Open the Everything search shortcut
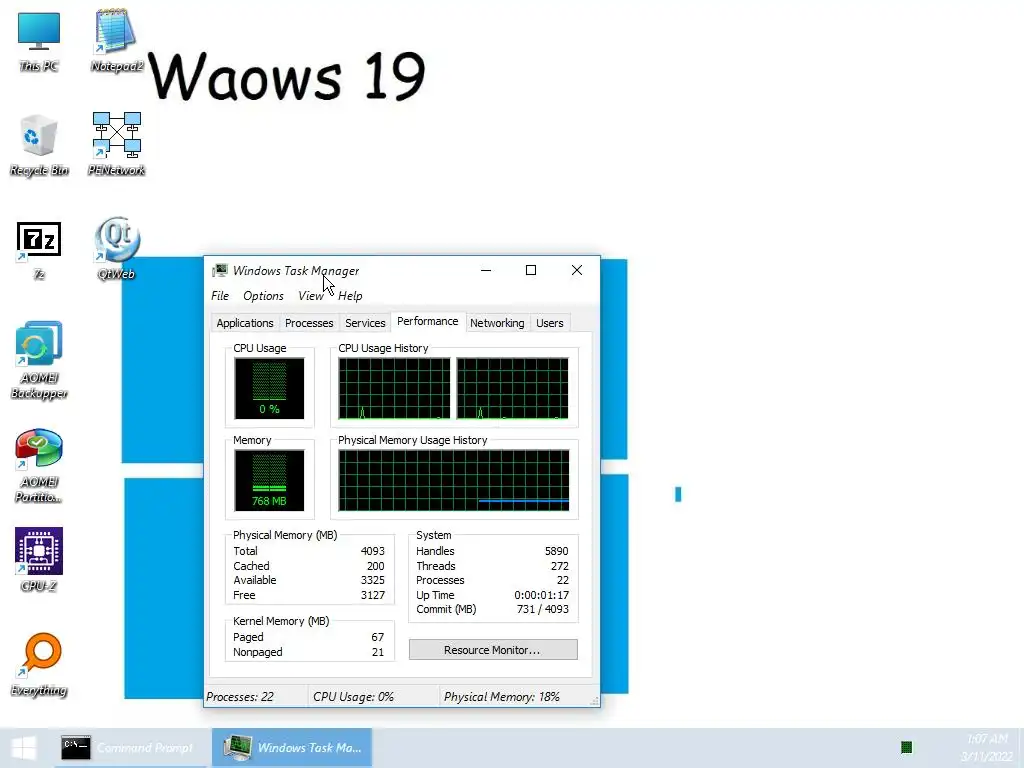 39,665
